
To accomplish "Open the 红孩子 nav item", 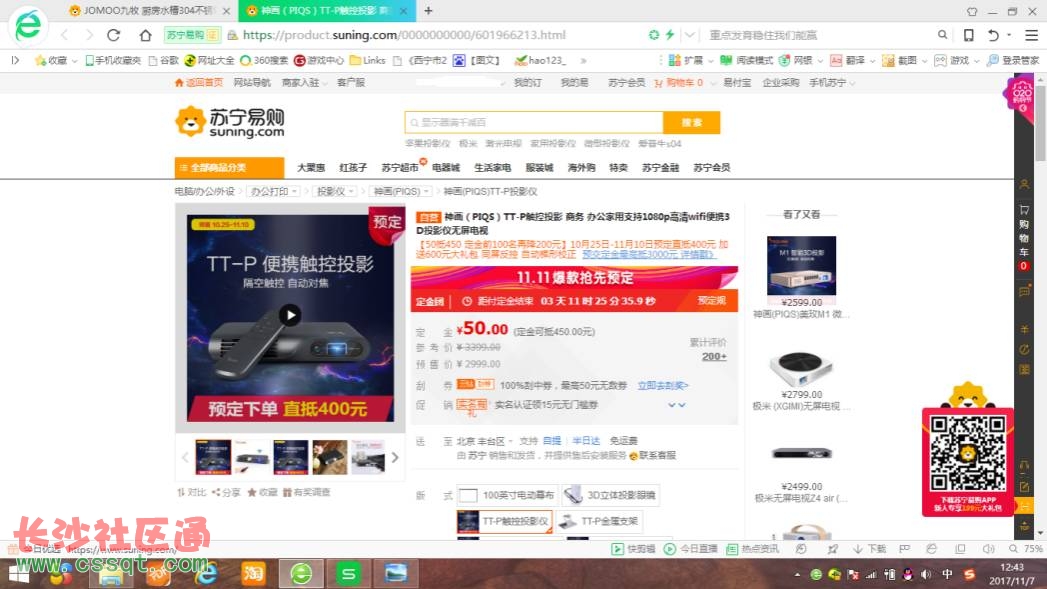I will pyautogui.click(x=353, y=168).
